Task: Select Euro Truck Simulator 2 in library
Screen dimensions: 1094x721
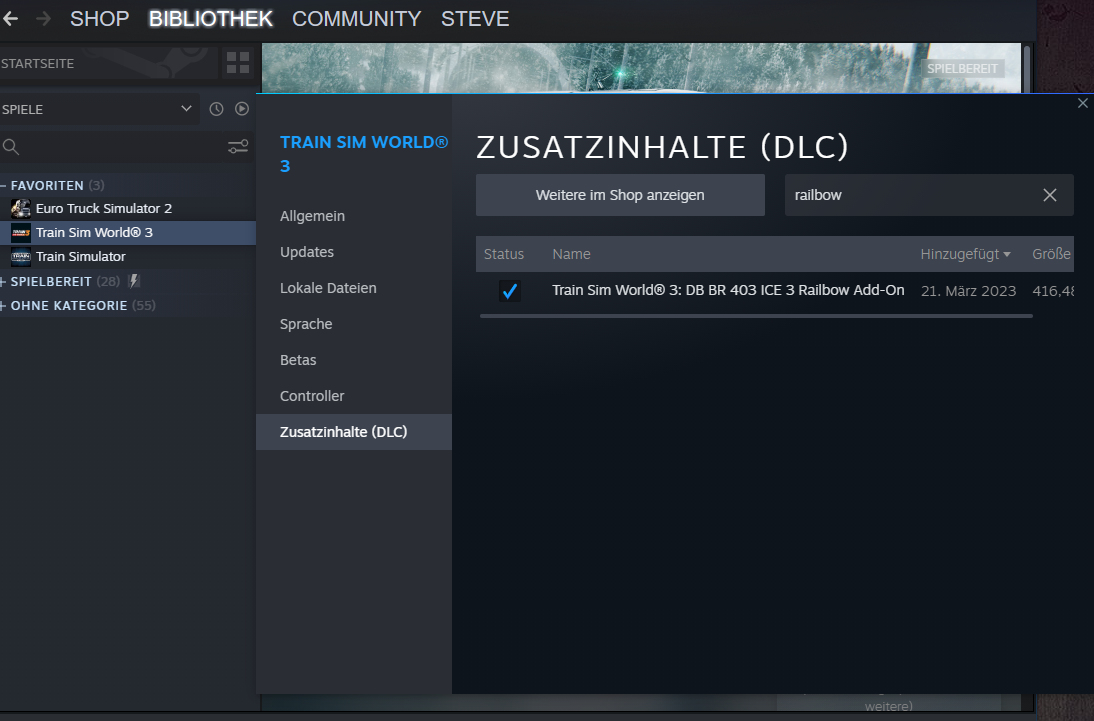Action: coord(128,208)
